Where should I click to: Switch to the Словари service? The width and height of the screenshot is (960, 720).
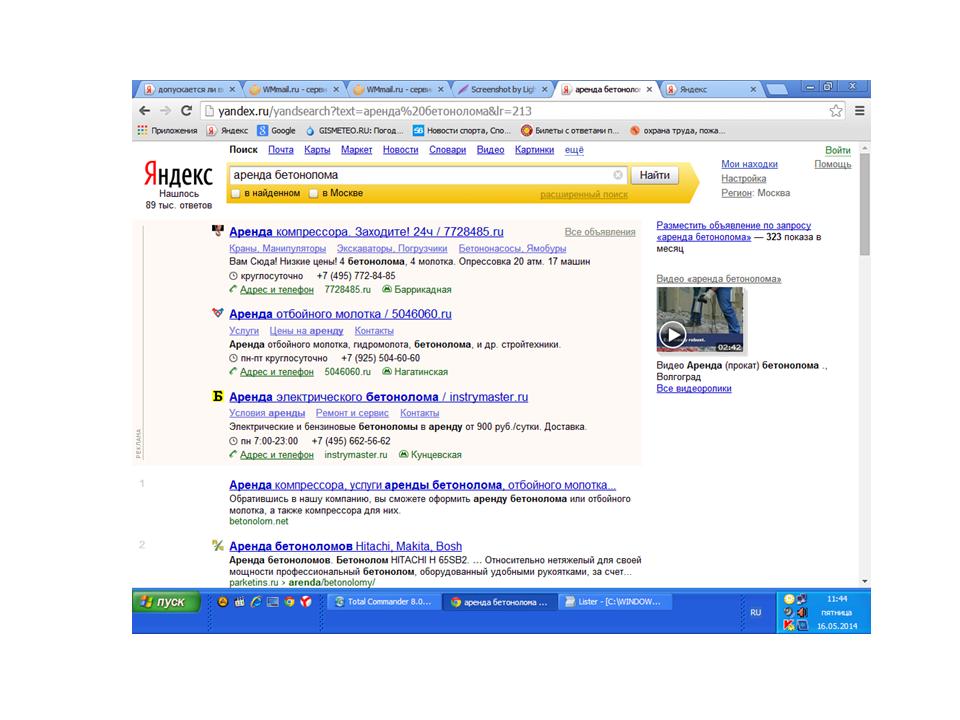tap(448, 150)
